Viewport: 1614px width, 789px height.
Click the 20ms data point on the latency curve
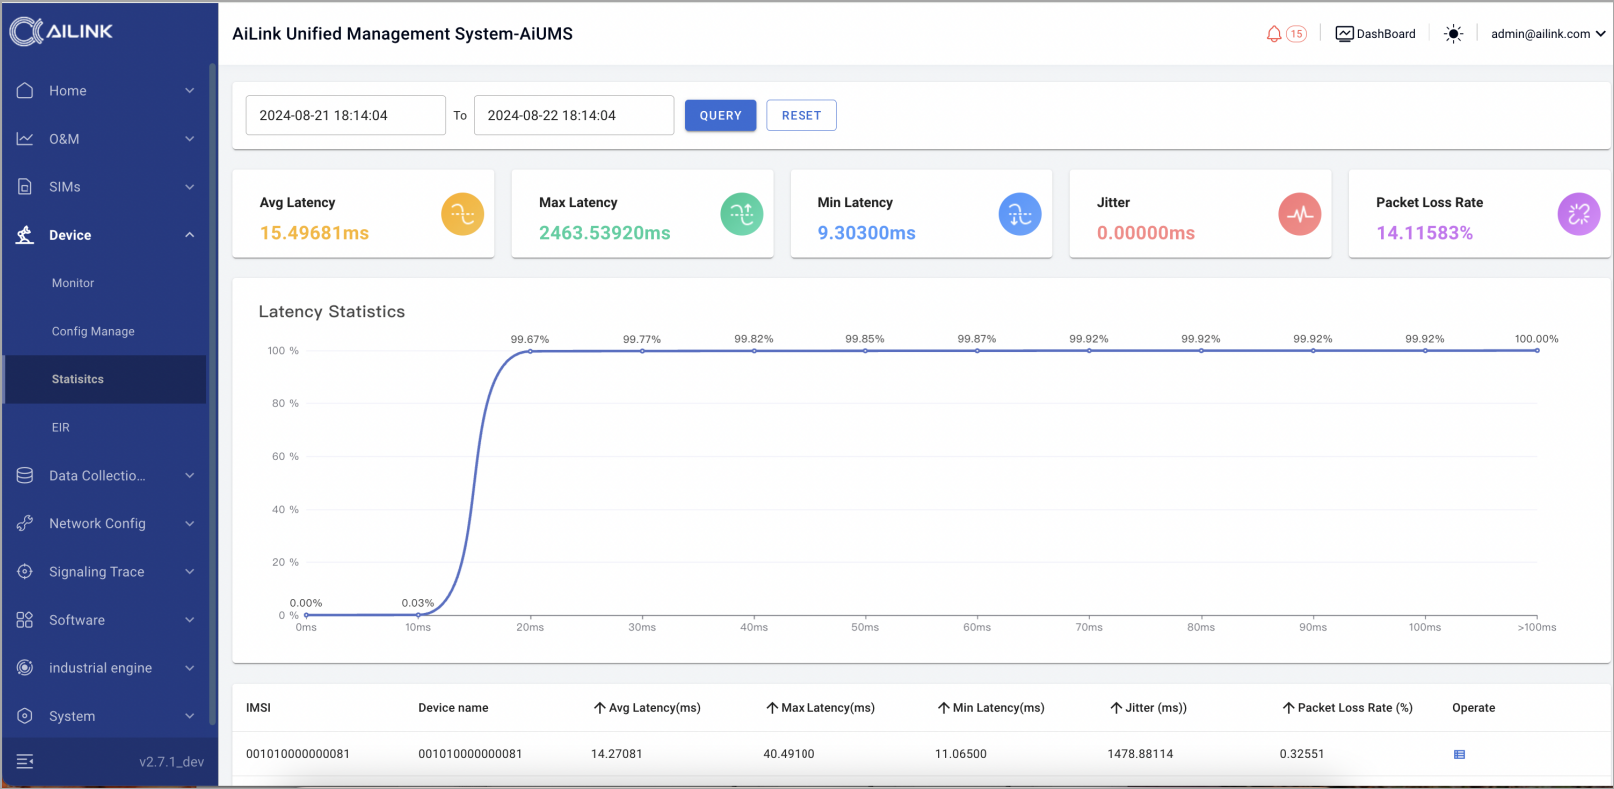tap(530, 351)
